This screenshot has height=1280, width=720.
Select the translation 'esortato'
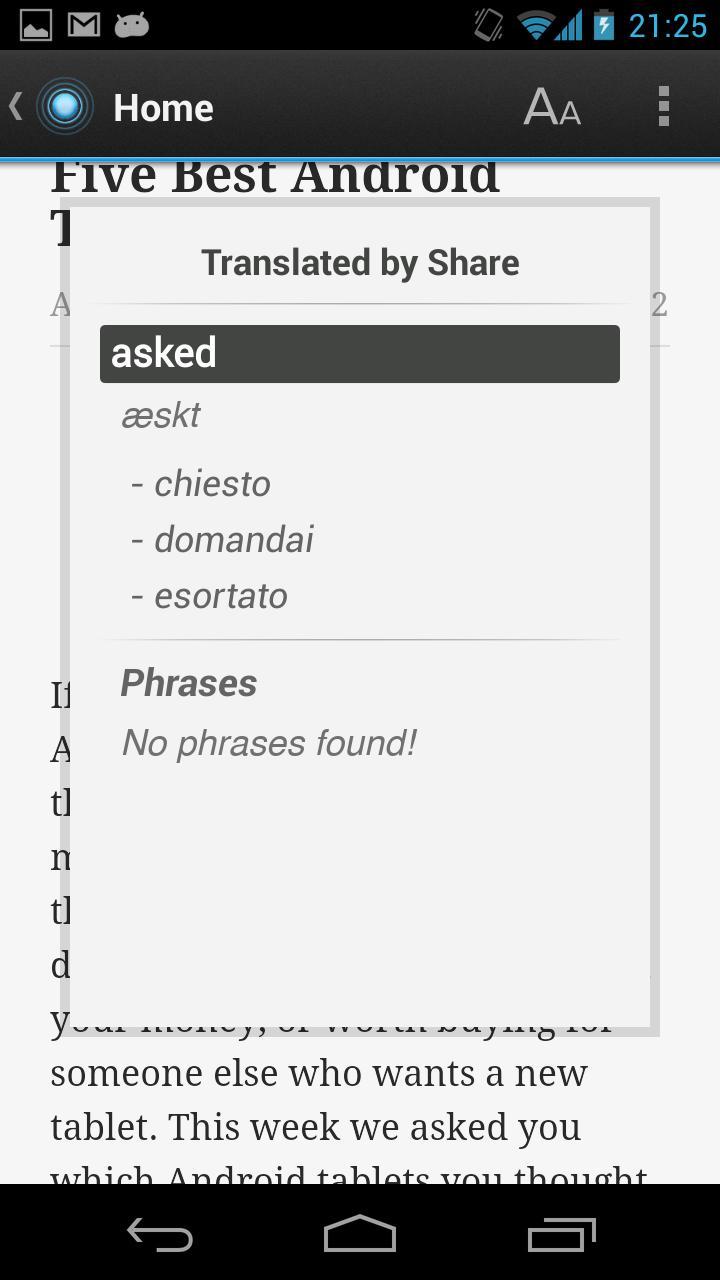tap(221, 596)
